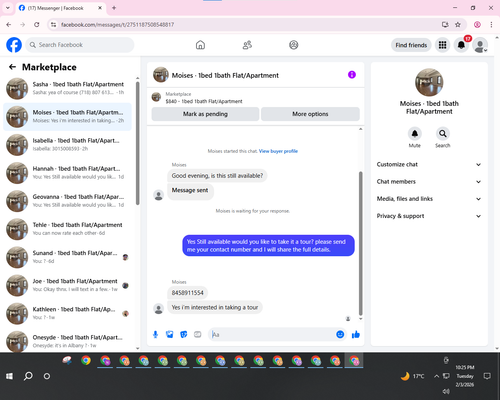Click the phone number 8458911554 message
The image size is (500, 400).
tap(188, 293)
